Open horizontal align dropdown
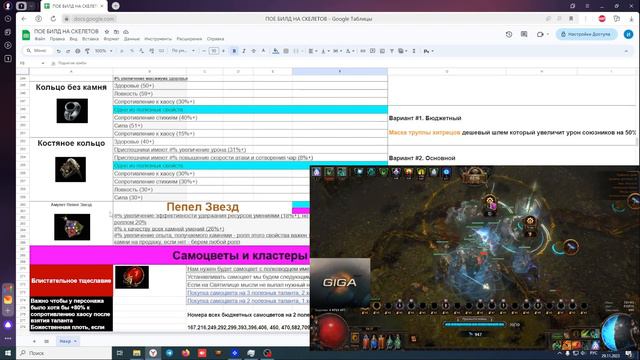 (x=312, y=51)
